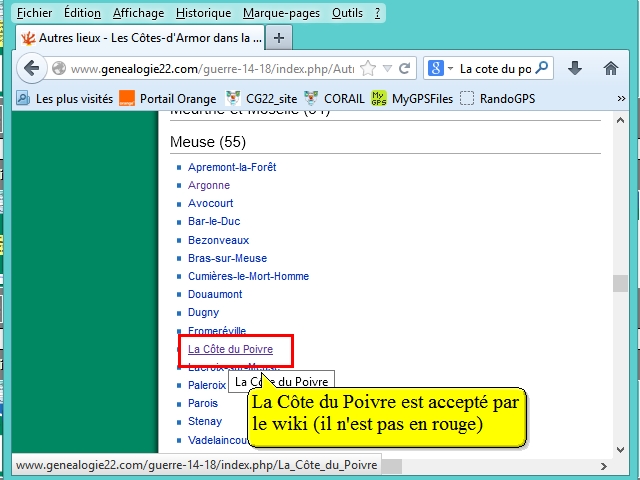Open the Portail Orange bookmark
Screen dimensions: 640x480
(167, 99)
